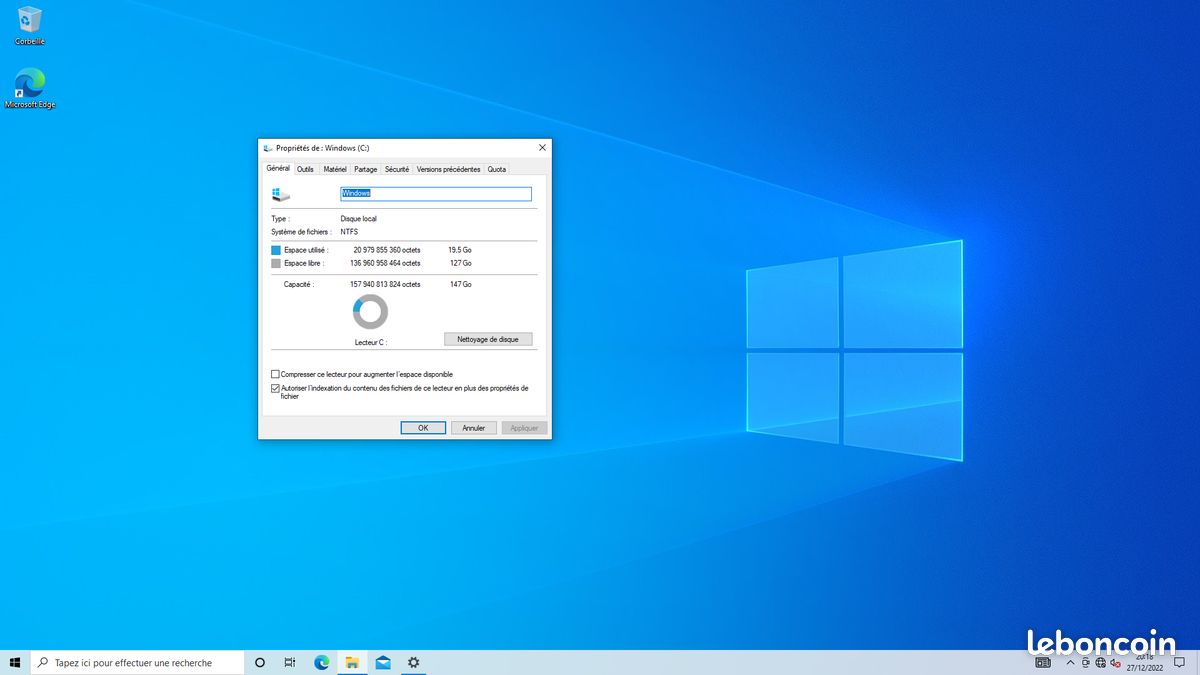This screenshot has height=675, width=1200.
Task: Click the 136 960 958 464 octets value
Action: [x=385, y=263]
